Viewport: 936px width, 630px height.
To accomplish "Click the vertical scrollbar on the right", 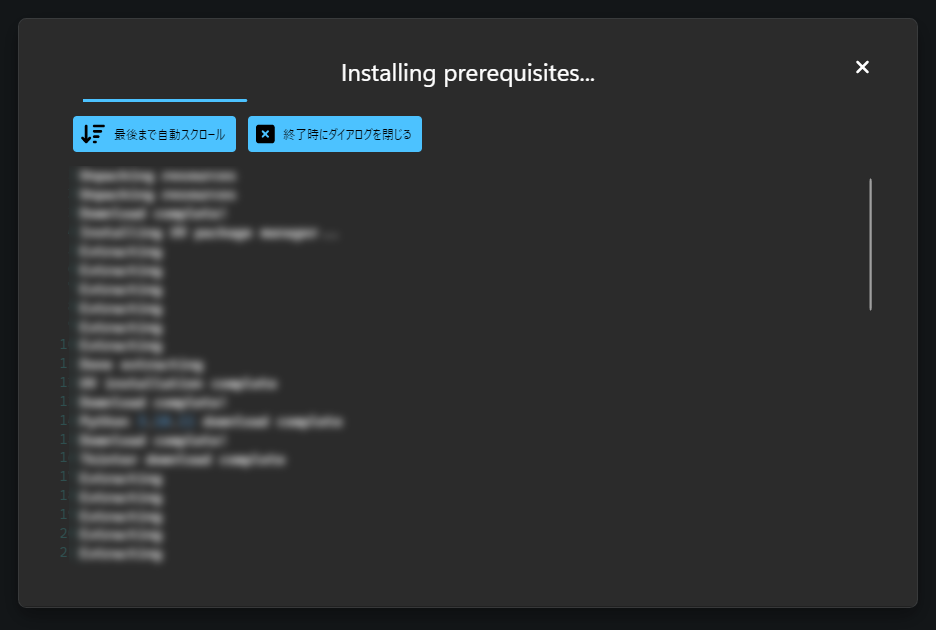I will pyautogui.click(x=871, y=240).
